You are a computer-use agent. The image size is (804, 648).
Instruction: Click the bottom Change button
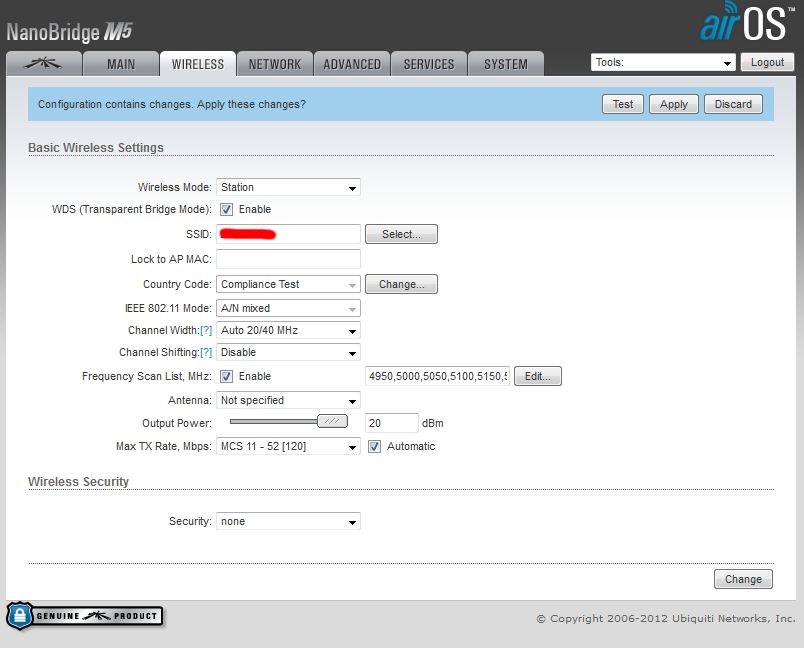pos(743,579)
